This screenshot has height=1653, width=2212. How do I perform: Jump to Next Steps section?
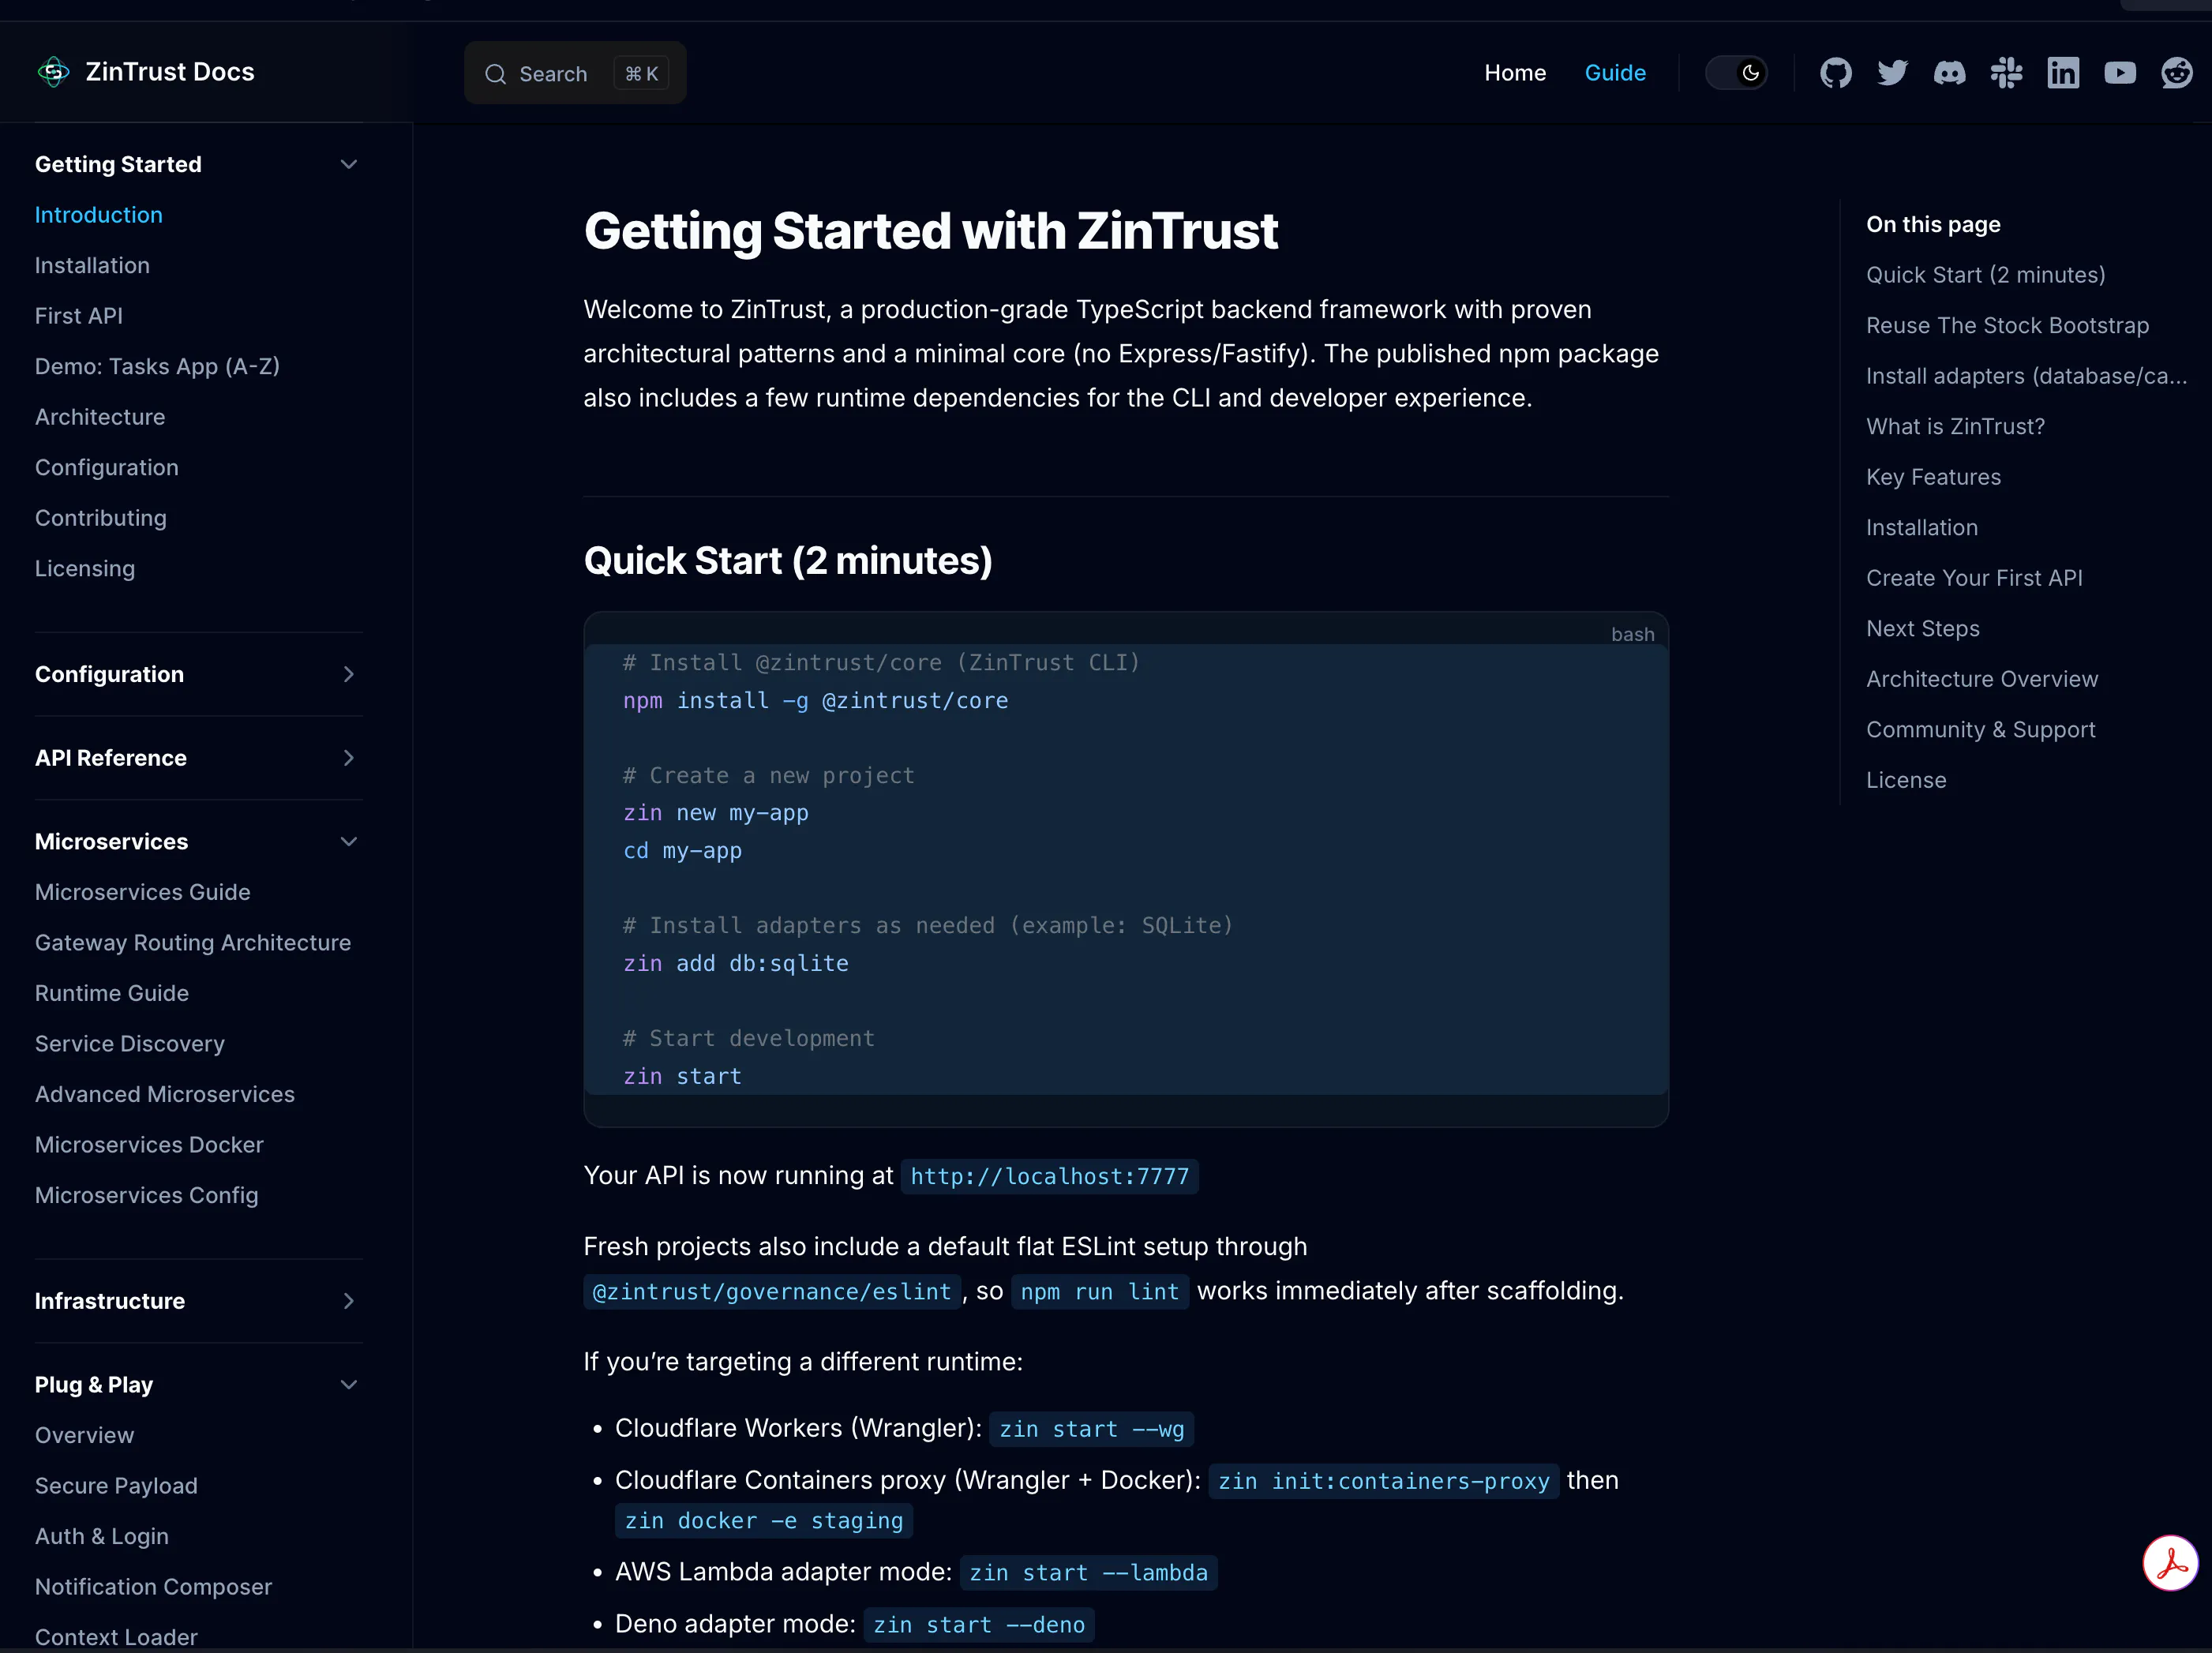tap(1923, 629)
